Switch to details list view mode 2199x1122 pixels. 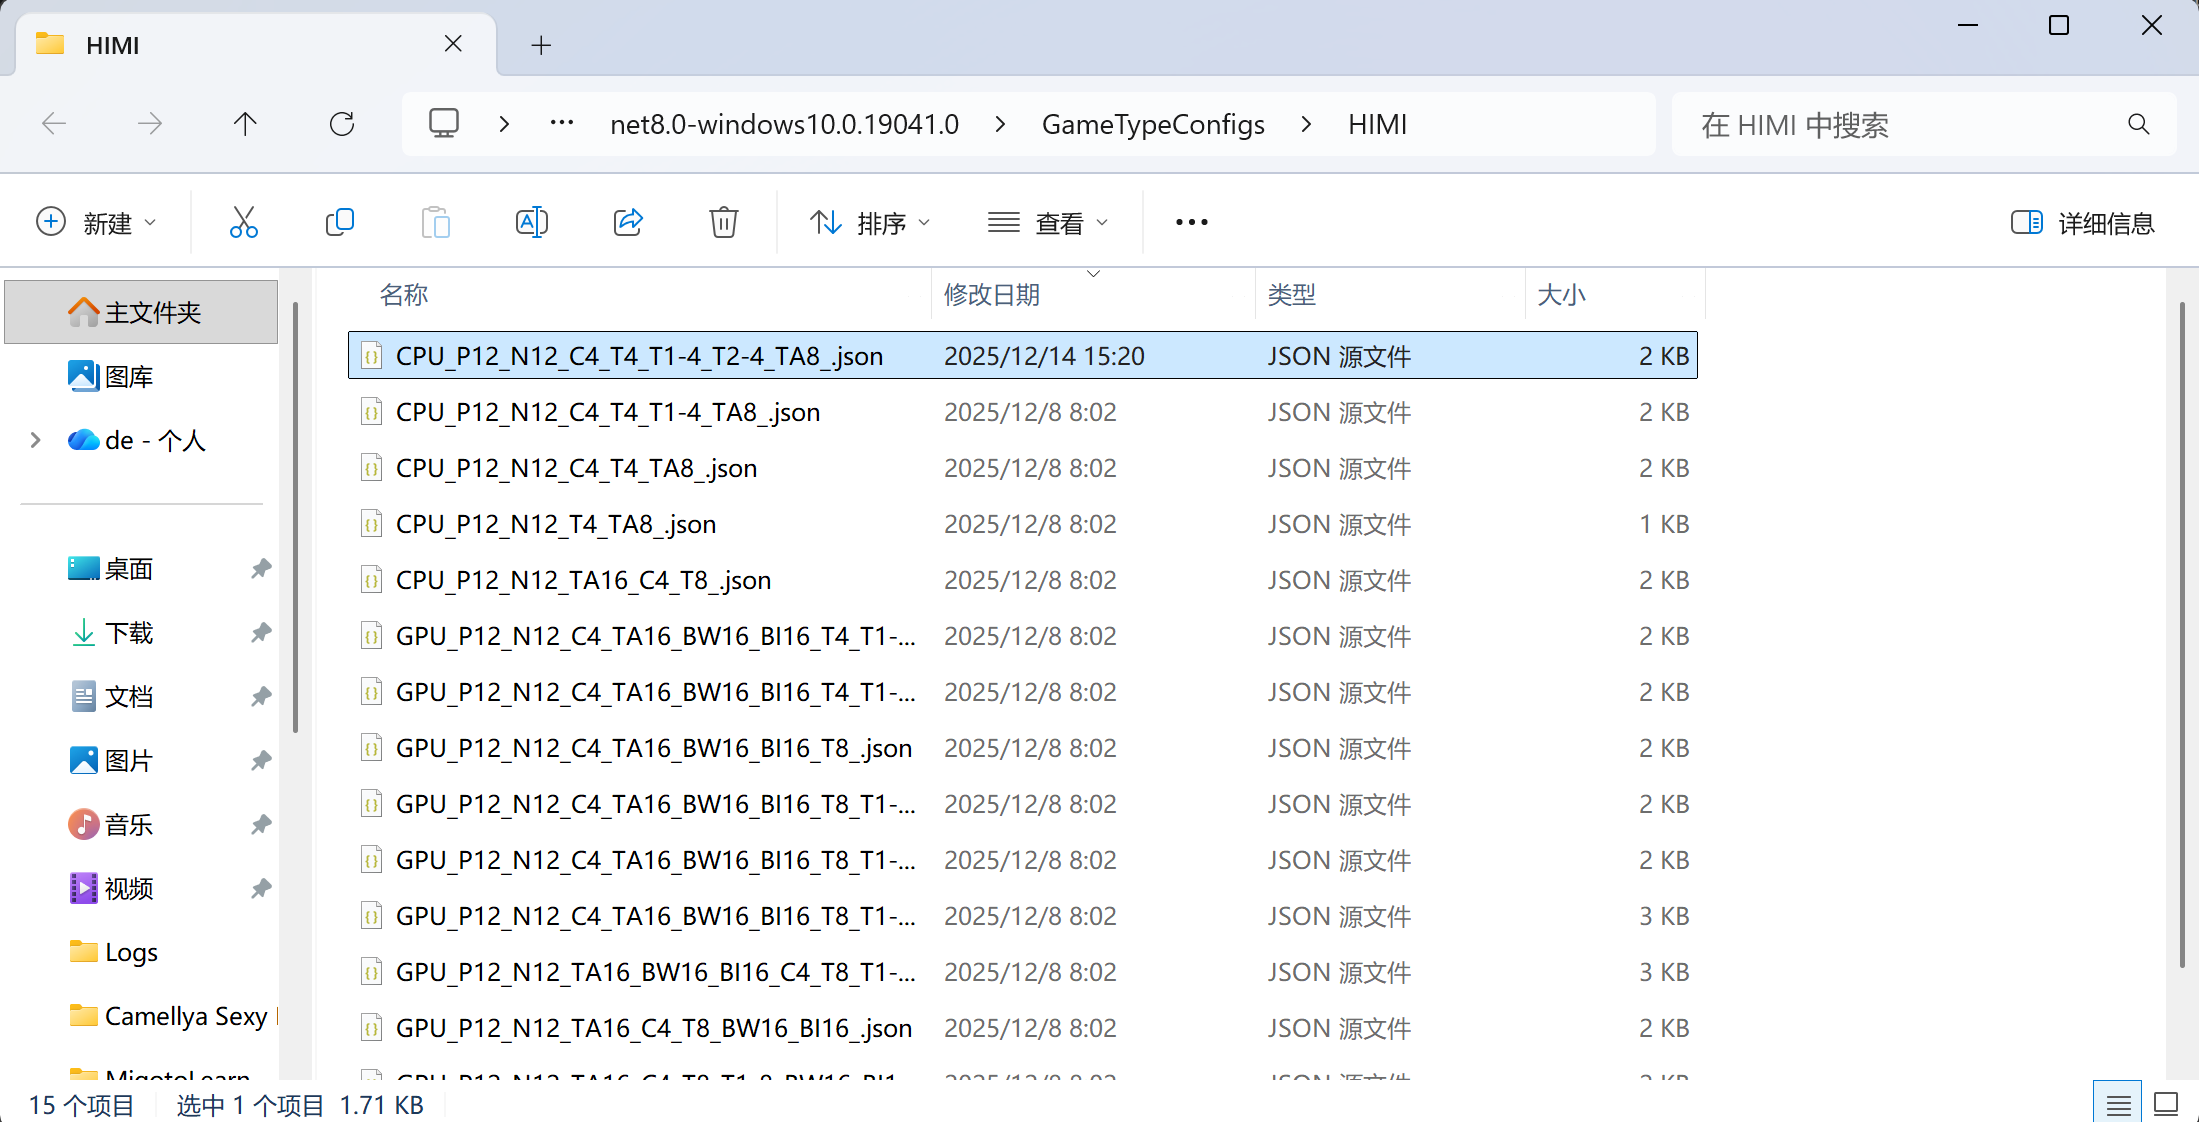(x=2117, y=1102)
